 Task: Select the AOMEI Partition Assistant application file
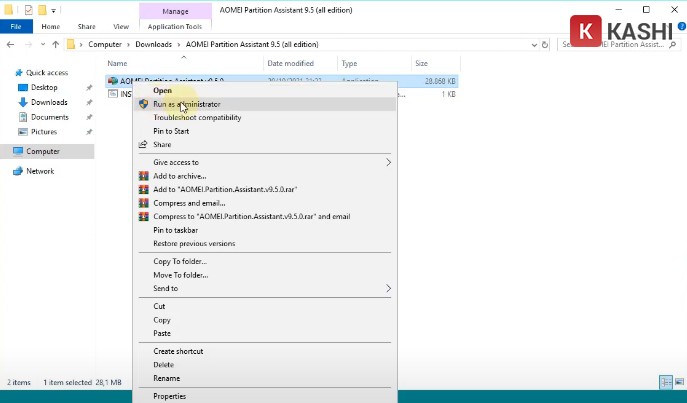[282, 81]
